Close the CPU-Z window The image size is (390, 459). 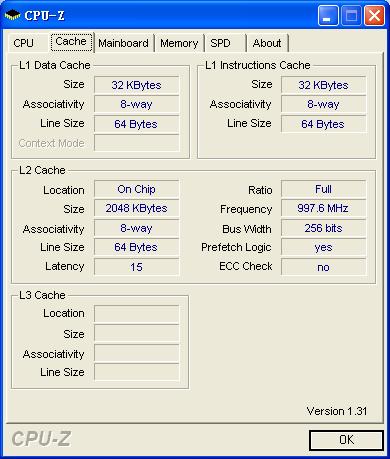click(374, 16)
